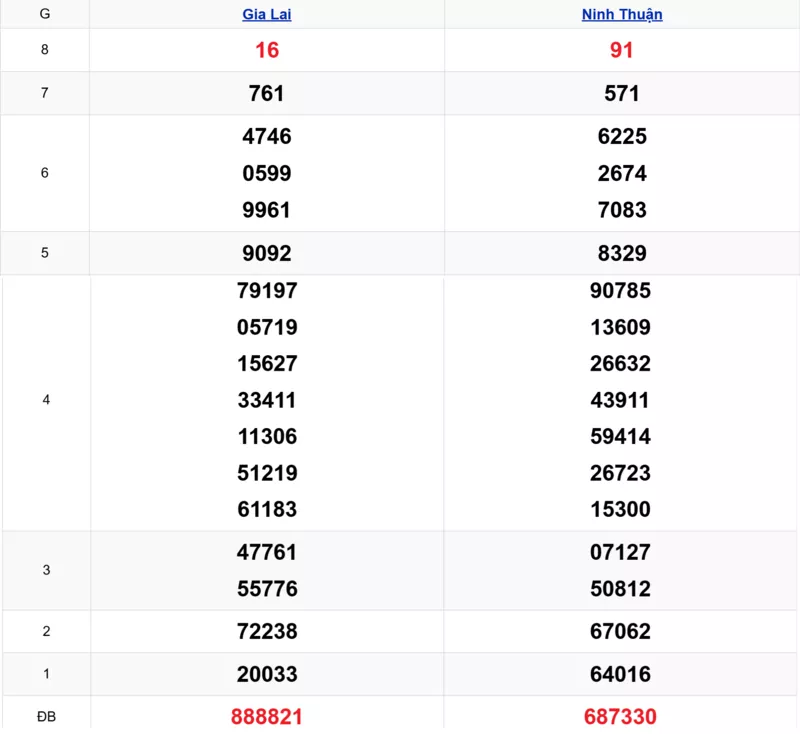Click the prize-3 number 55776
Screen dimensions: 800x734
coord(267,589)
